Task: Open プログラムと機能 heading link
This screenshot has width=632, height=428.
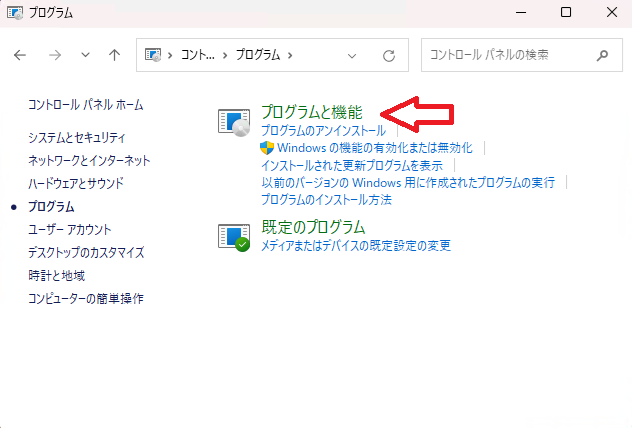Action: click(311, 113)
